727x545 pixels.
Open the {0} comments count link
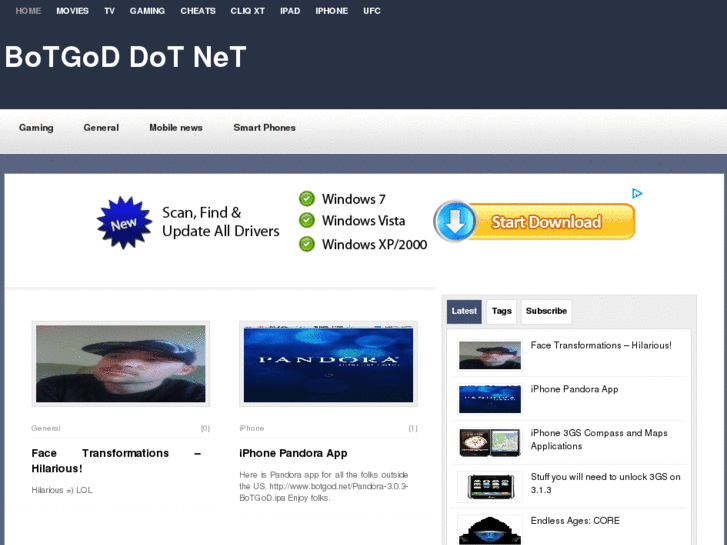click(205, 428)
